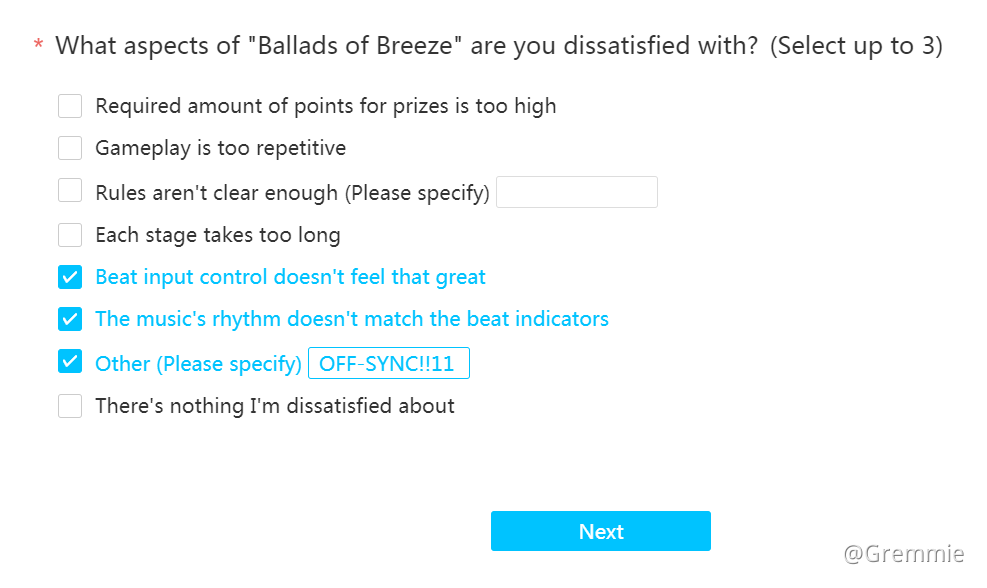Check "Each stage takes too long"

coord(69,234)
